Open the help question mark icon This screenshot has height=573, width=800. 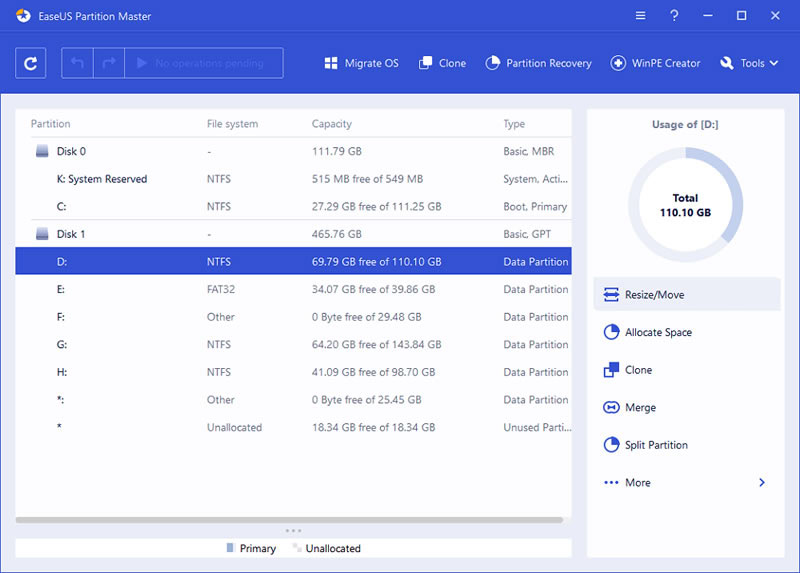coord(674,15)
